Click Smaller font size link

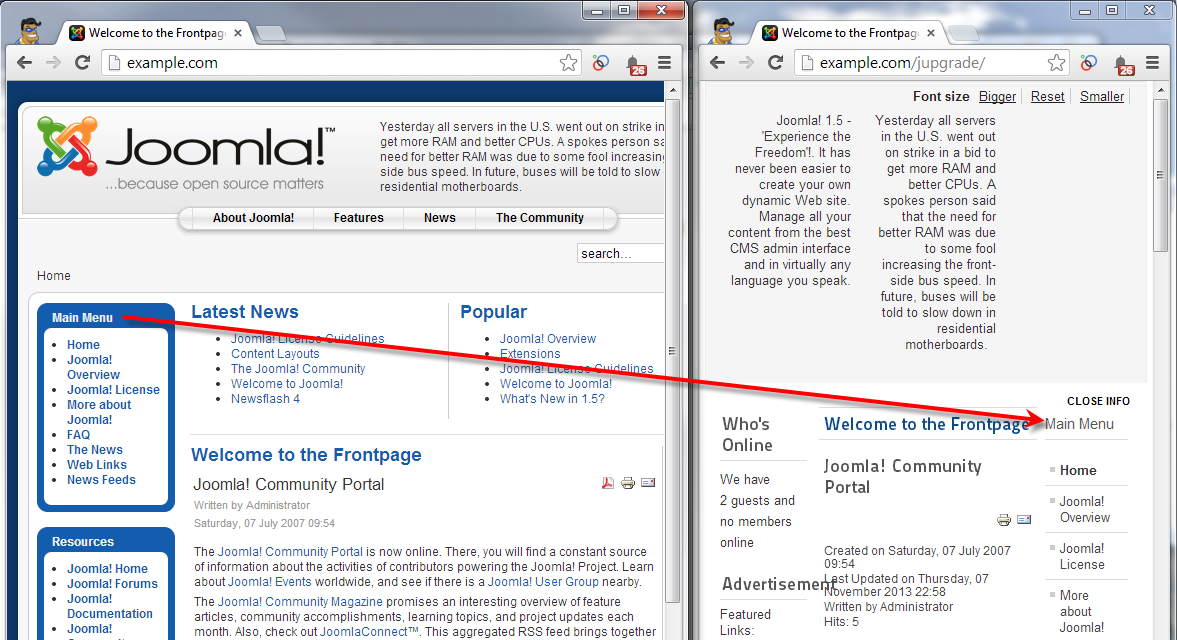[1102, 96]
